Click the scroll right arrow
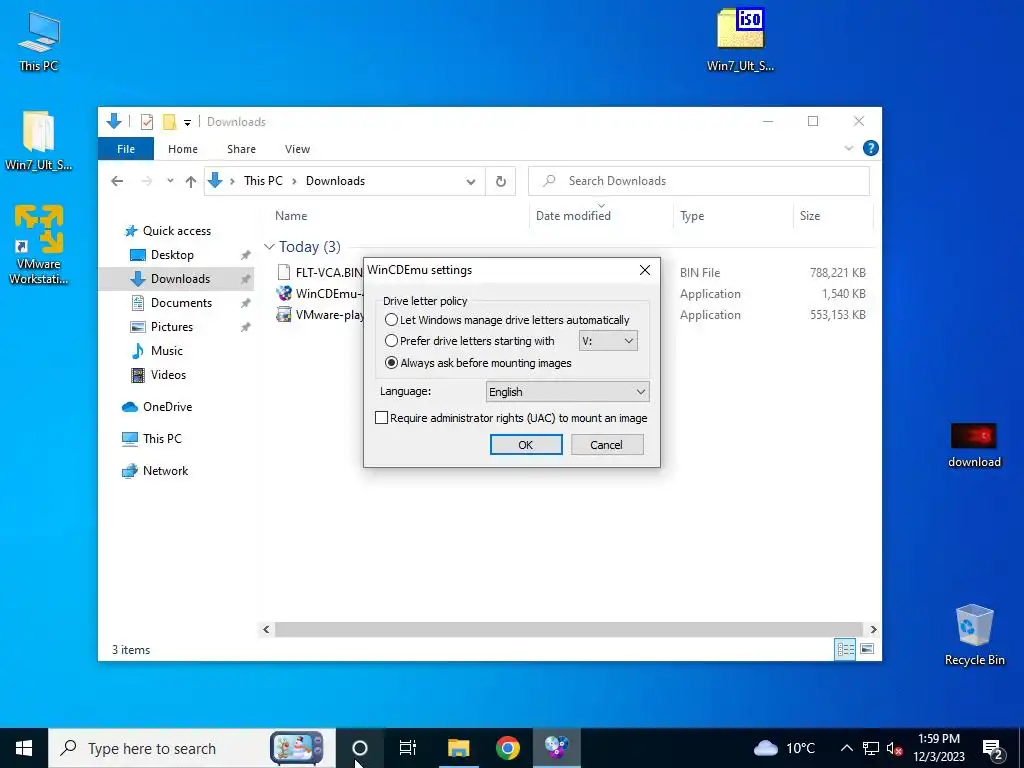1024x768 pixels. tap(874, 630)
